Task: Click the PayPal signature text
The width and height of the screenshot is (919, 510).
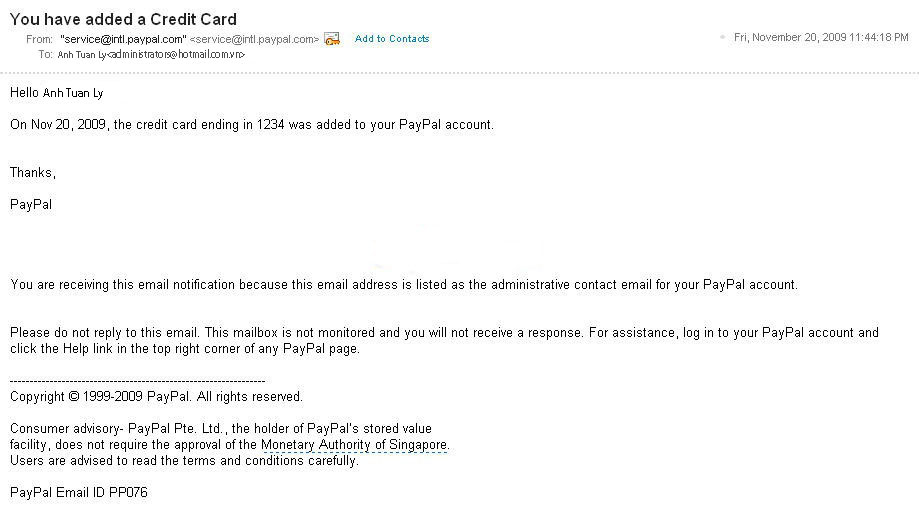Action: click(31, 205)
